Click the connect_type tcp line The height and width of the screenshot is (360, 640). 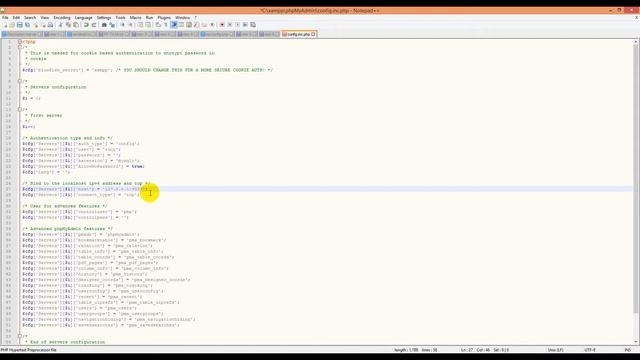(81, 195)
